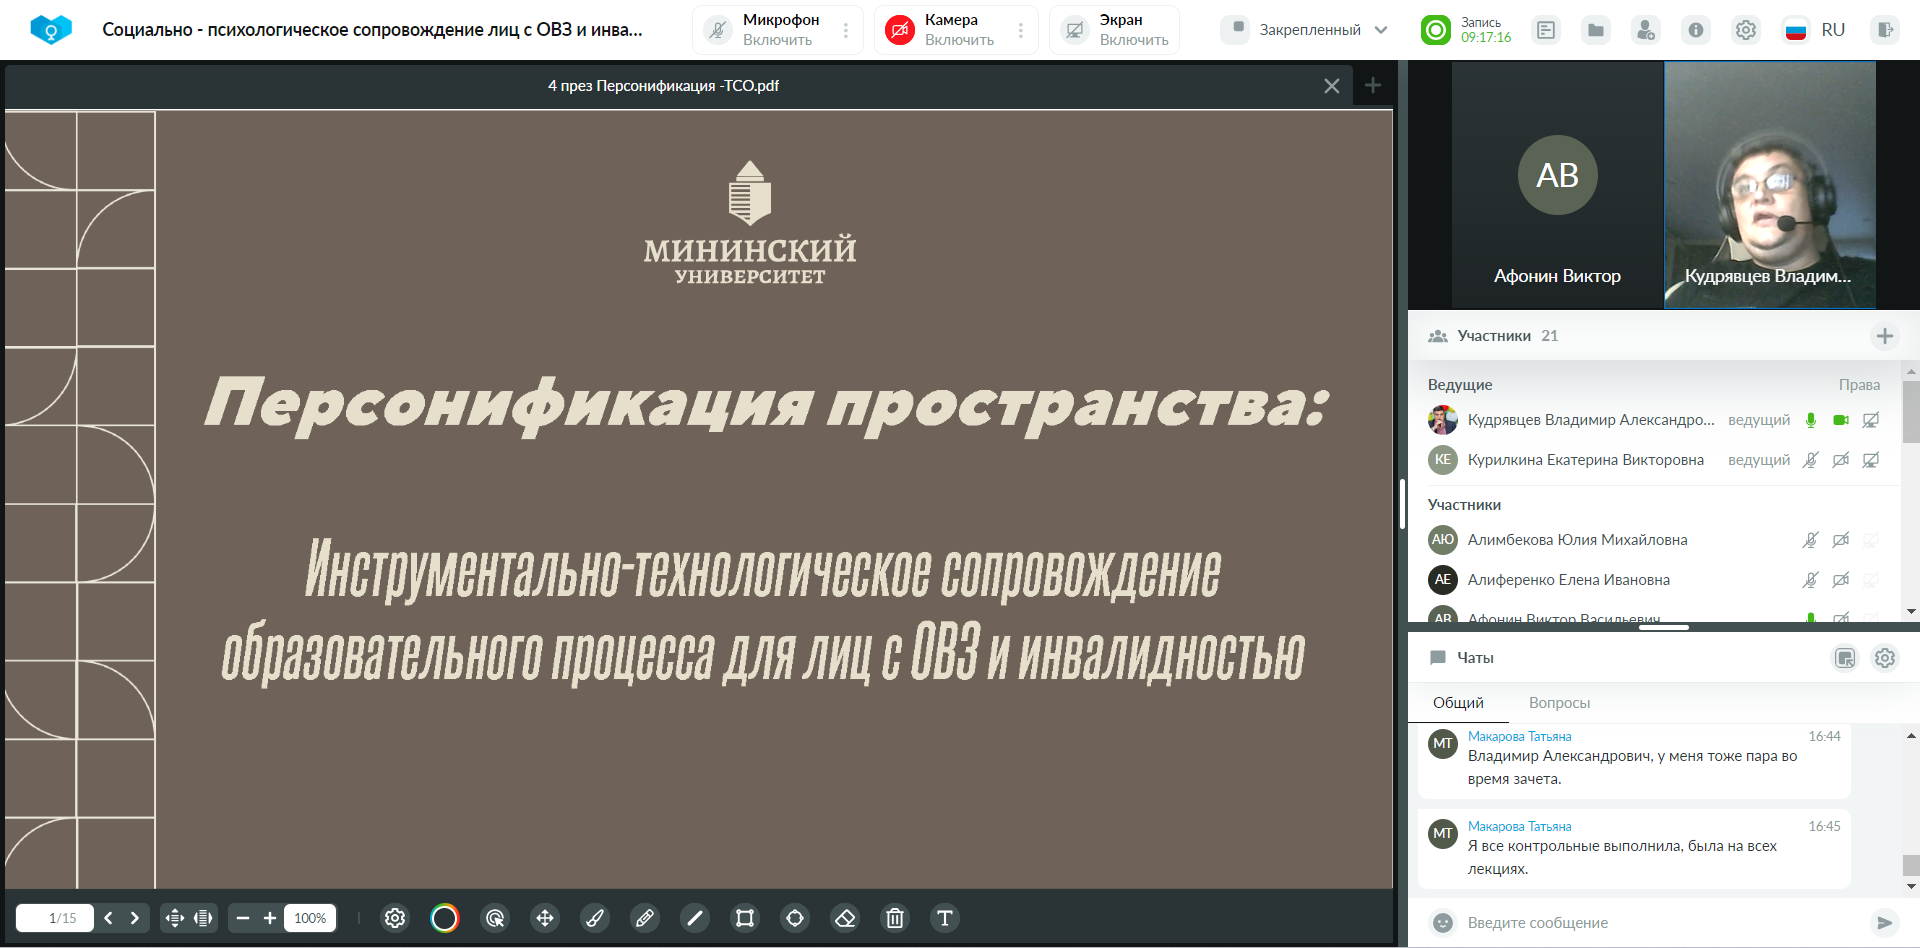Turn on the microphone
The width and height of the screenshot is (1920, 948).
click(718, 30)
